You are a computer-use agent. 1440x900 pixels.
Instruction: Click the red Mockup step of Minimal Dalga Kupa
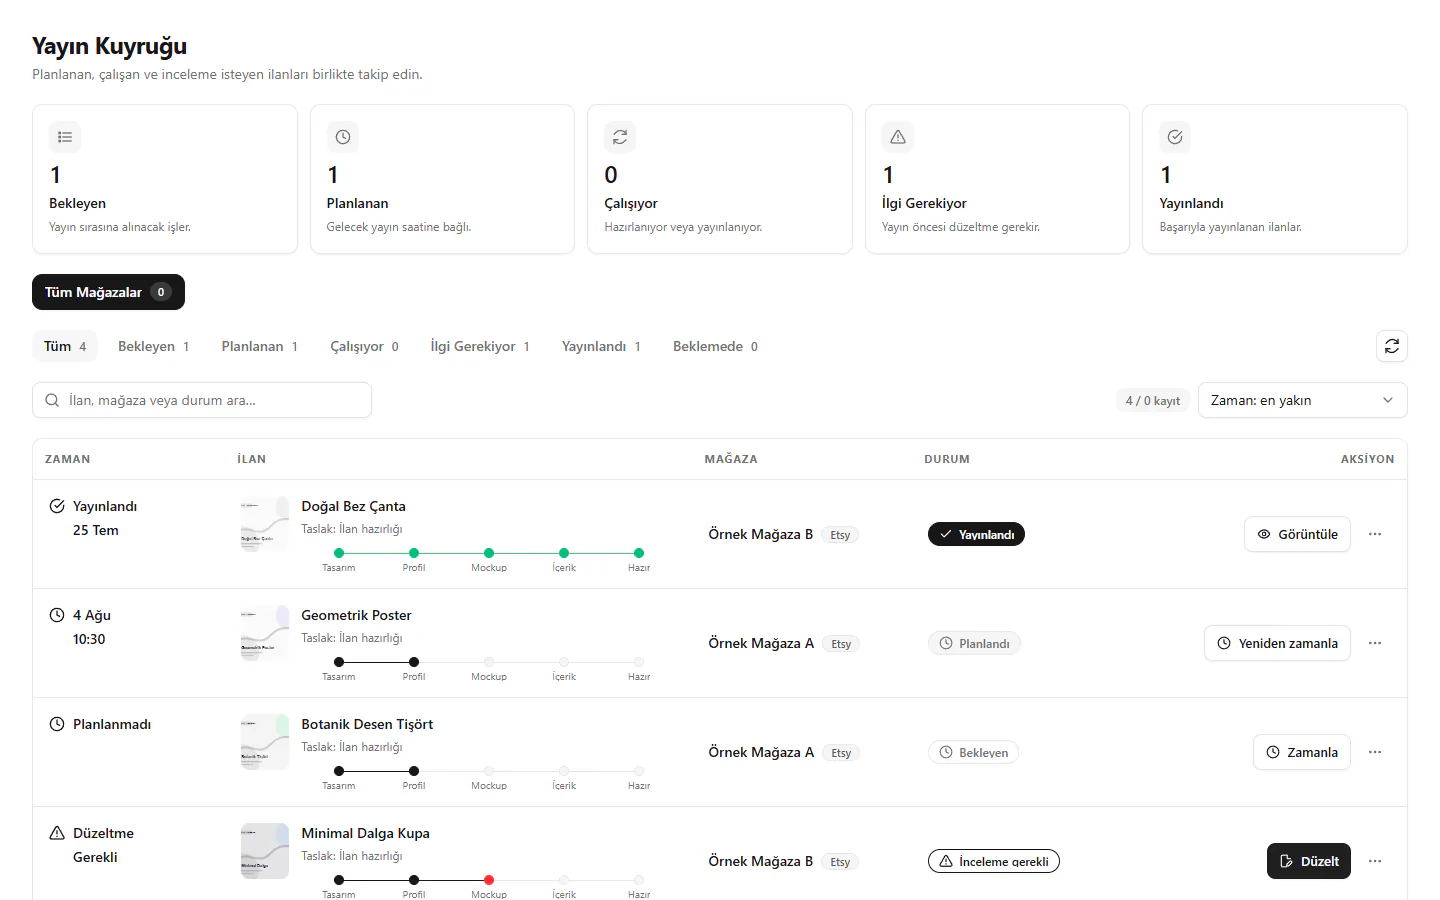click(489, 880)
